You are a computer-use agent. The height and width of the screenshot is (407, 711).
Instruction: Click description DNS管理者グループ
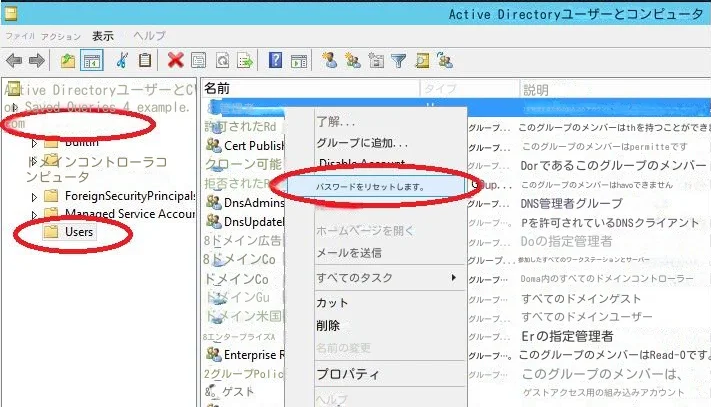571,204
